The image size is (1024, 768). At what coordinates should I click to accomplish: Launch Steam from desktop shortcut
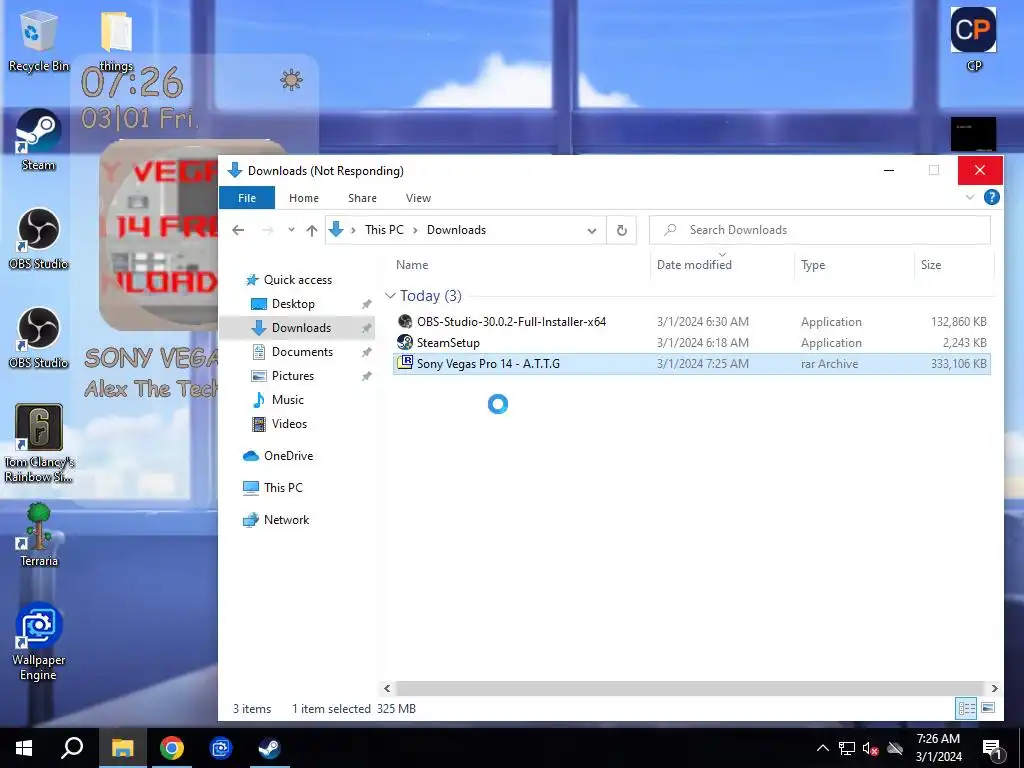pos(38,140)
